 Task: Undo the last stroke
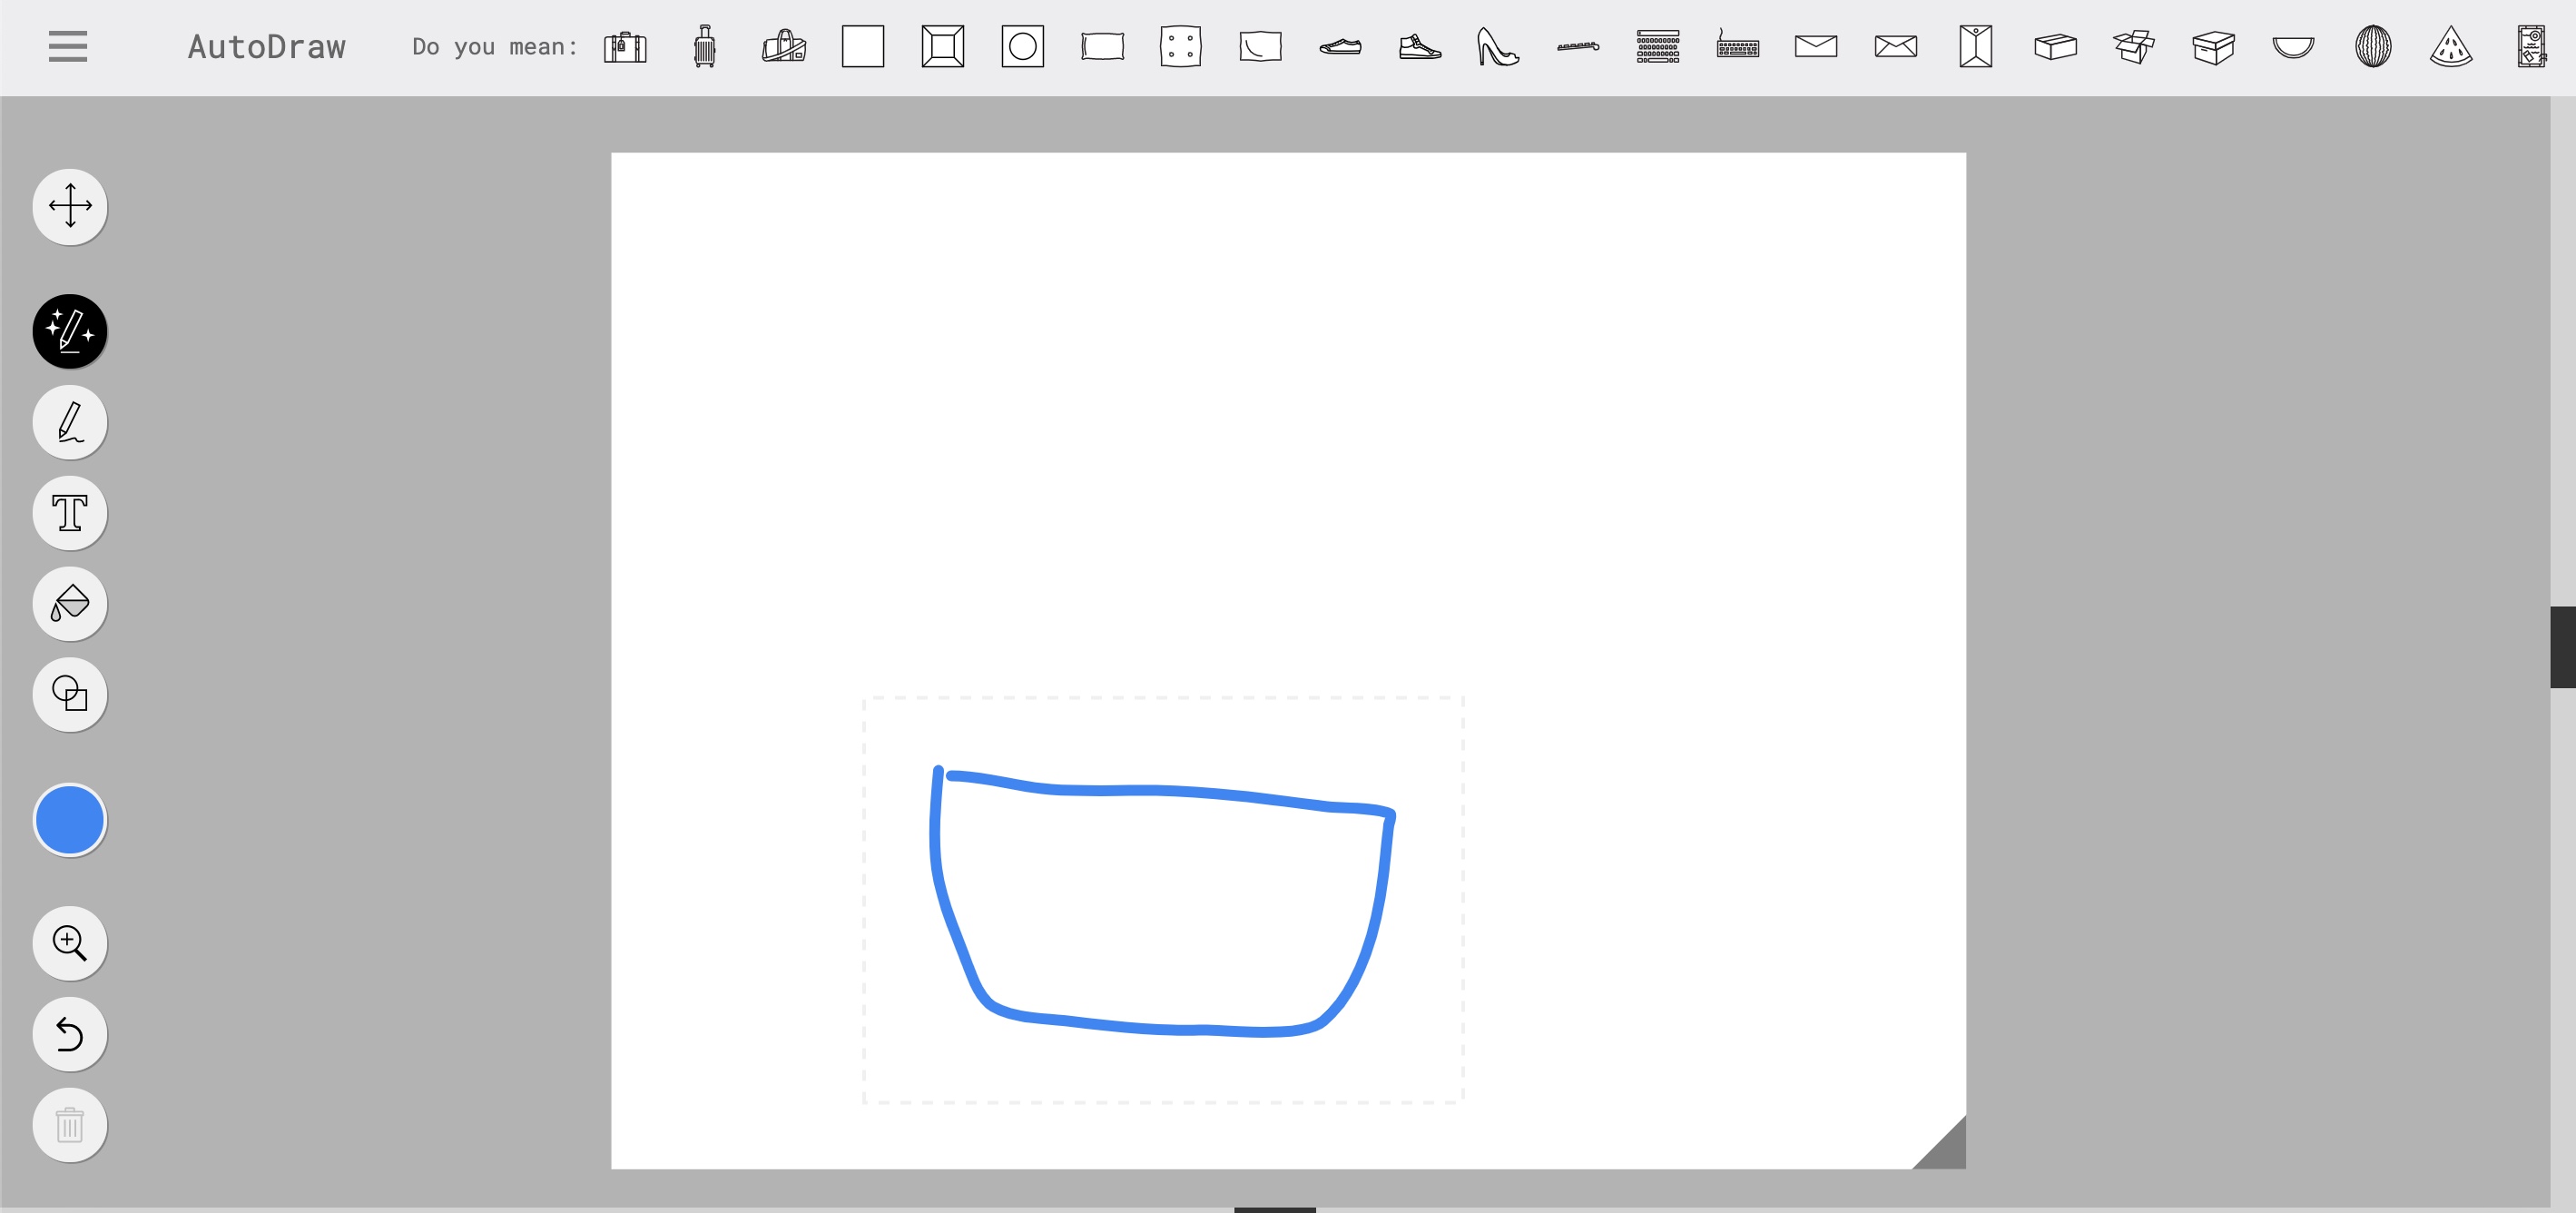click(70, 1034)
